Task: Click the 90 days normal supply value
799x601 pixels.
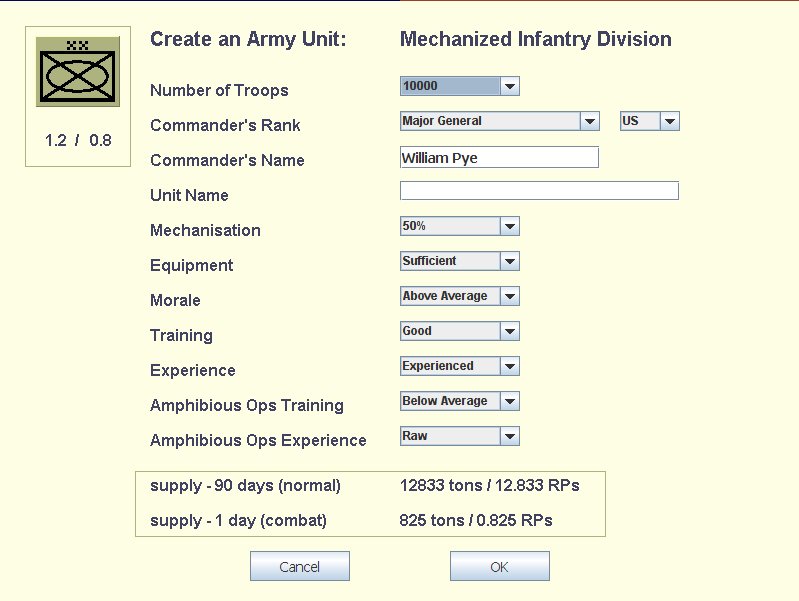Action: 489,486
